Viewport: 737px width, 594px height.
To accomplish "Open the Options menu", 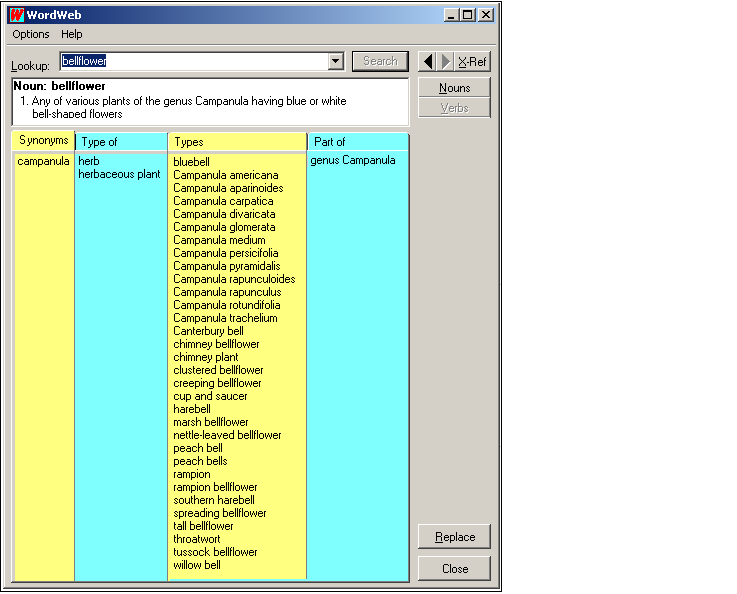I will point(31,34).
